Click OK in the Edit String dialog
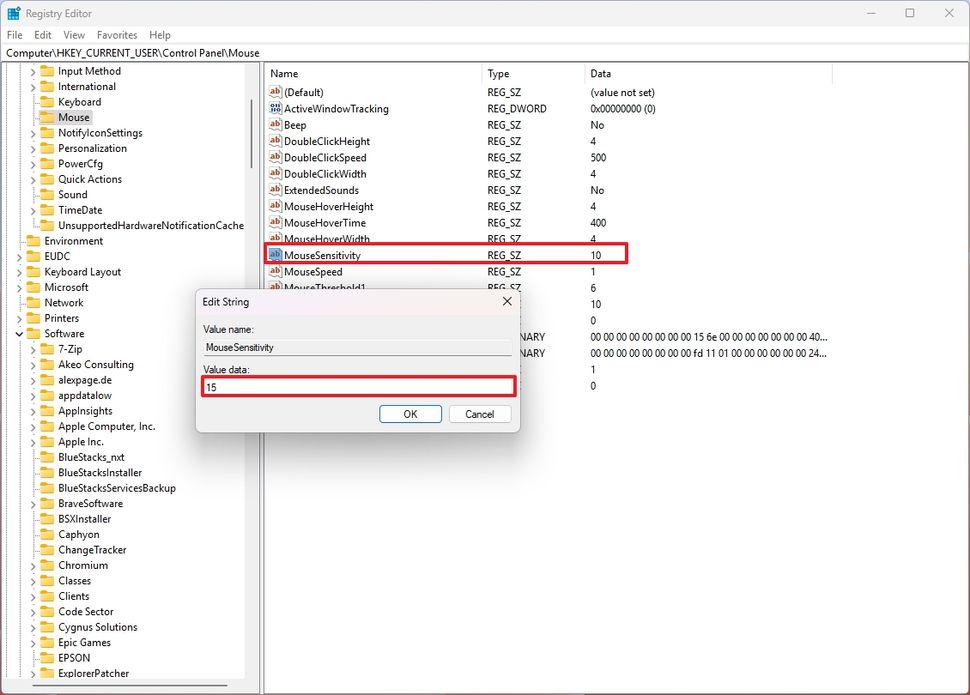Image resolution: width=970 pixels, height=695 pixels. [410, 413]
